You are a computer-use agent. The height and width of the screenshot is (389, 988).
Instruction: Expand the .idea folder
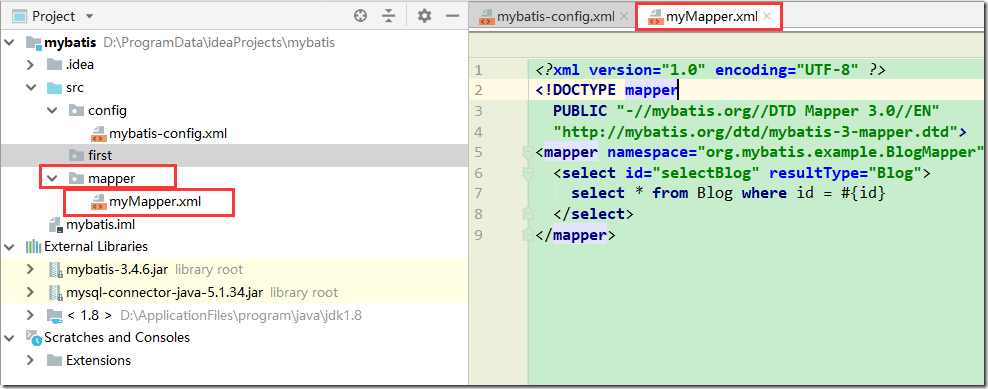(x=30, y=64)
